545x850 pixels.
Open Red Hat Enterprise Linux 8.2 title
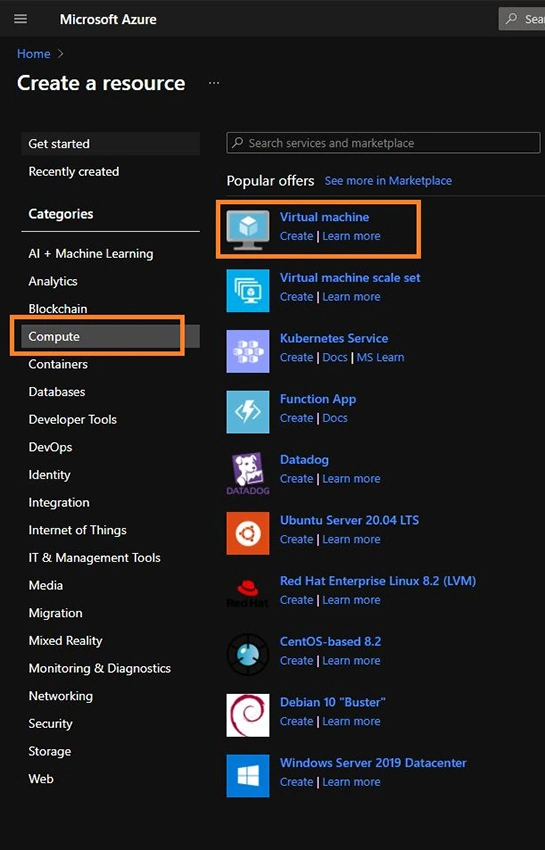pos(378,581)
